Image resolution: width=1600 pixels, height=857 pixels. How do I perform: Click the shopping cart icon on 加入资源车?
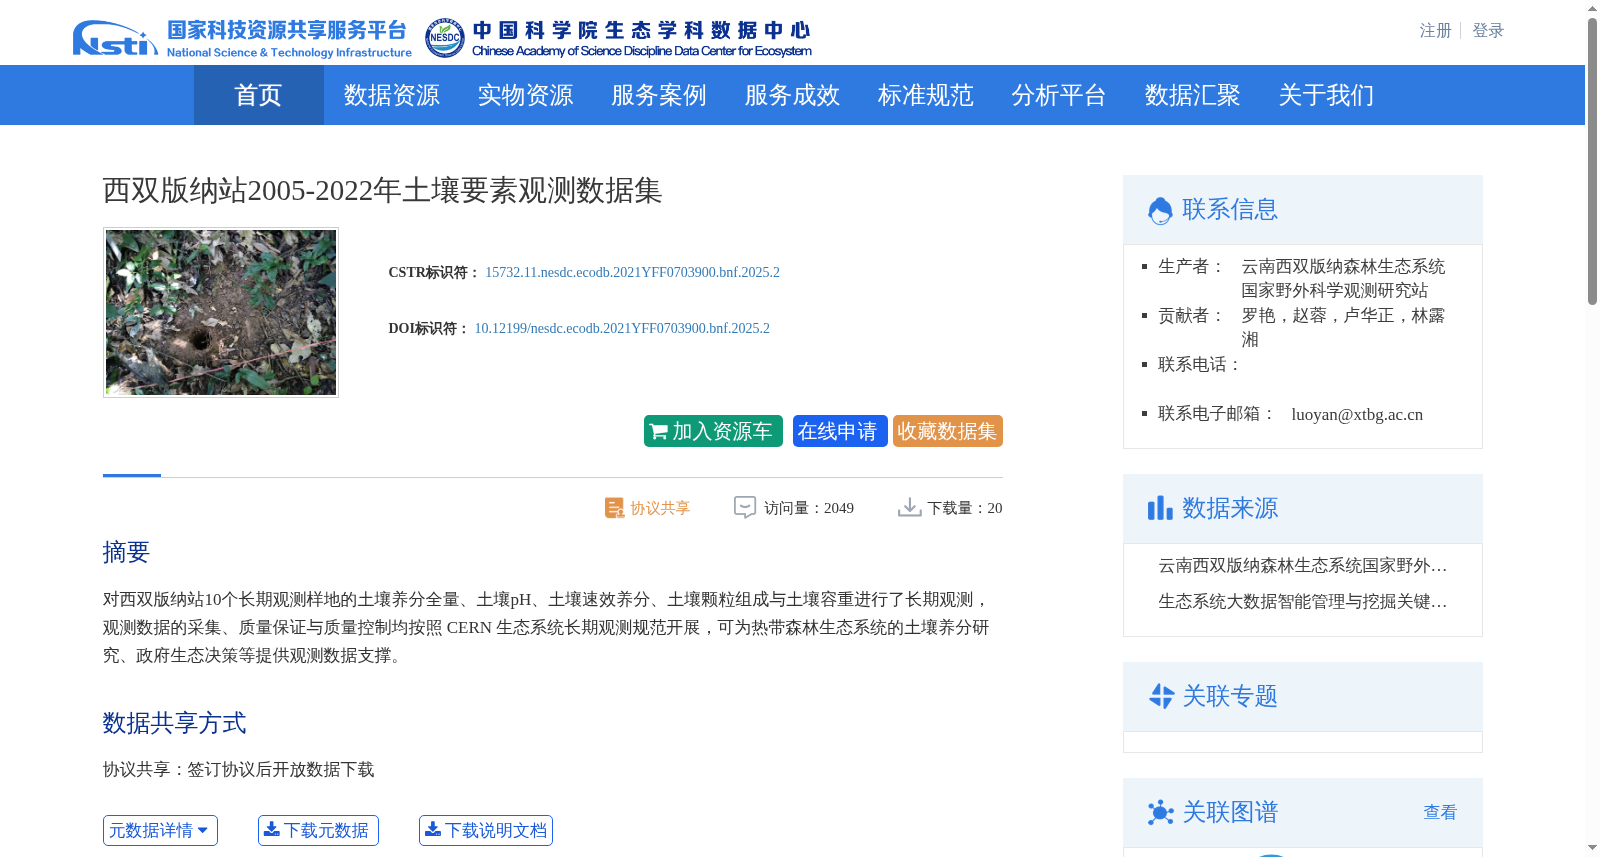pyautogui.click(x=658, y=432)
